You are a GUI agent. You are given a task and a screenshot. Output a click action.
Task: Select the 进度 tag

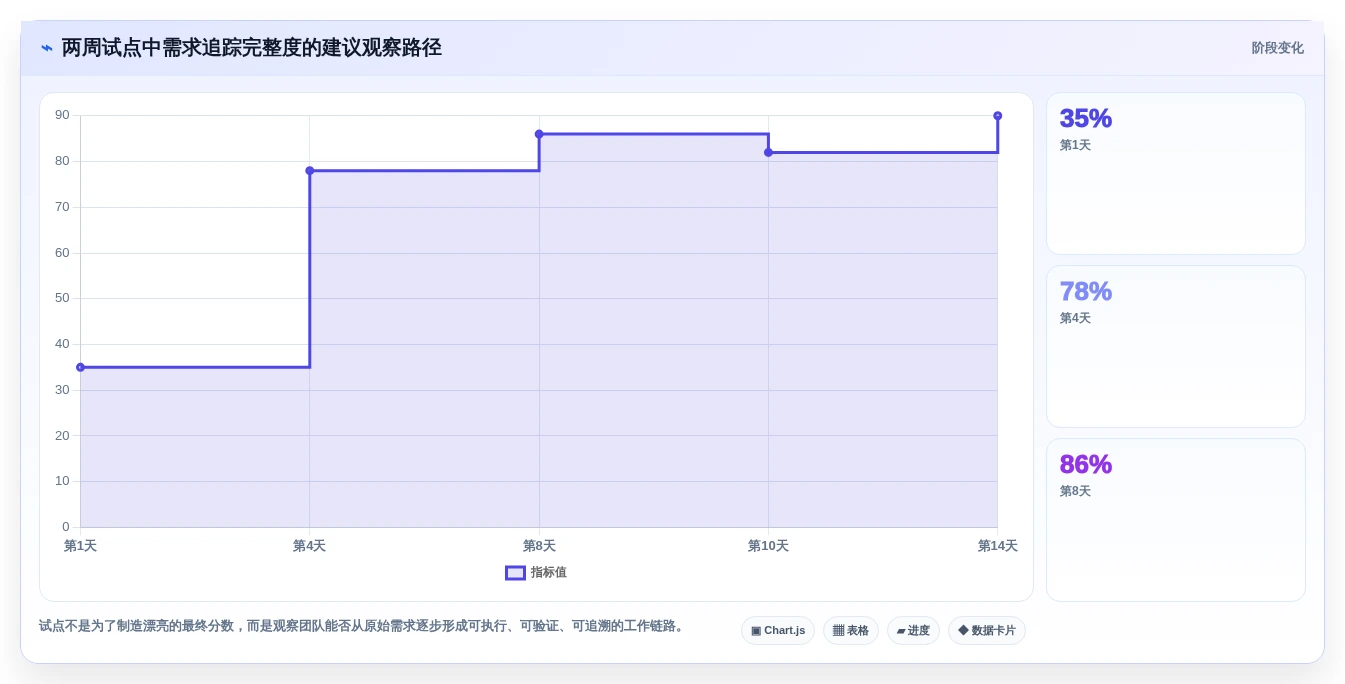pos(913,631)
